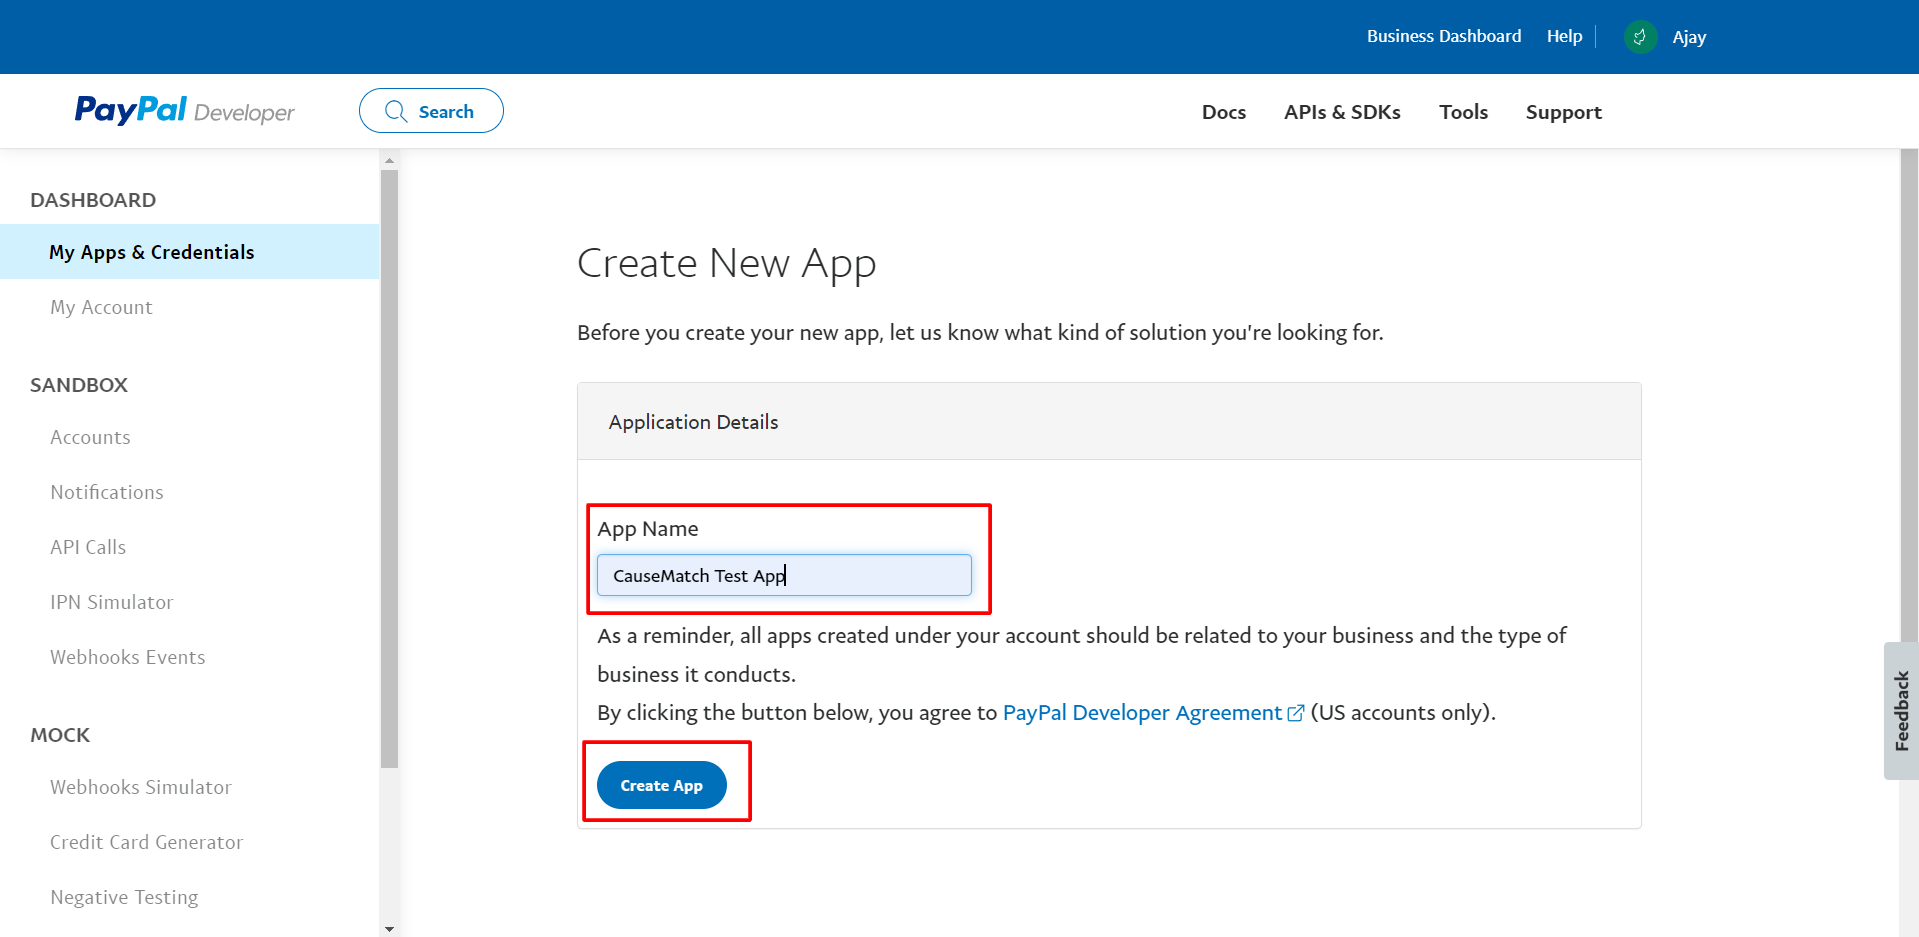The width and height of the screenshot is (1919, 937).
Task: Click the Create New App heading
Action: click(x=727, y=264)
